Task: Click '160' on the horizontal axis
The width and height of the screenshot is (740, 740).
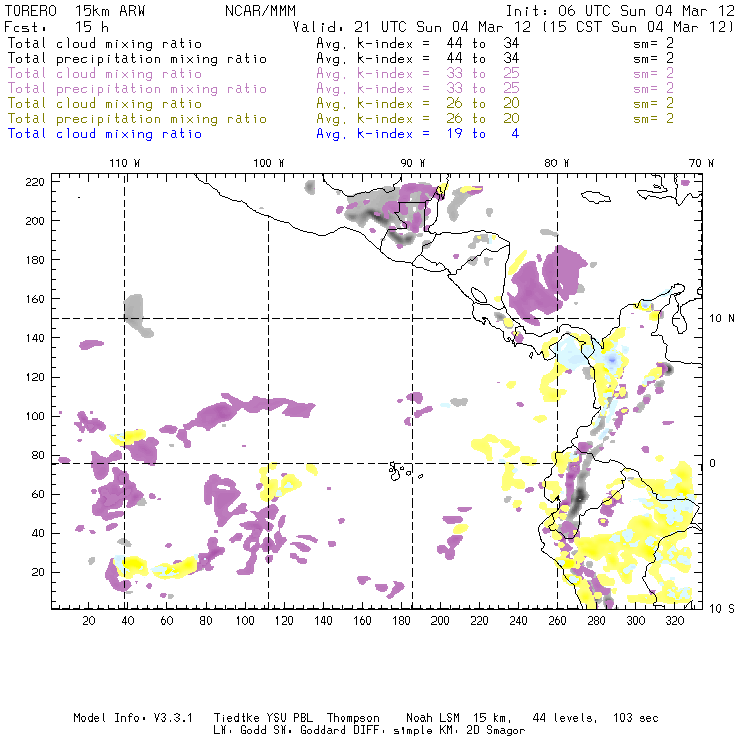Action: click(362, 621)
